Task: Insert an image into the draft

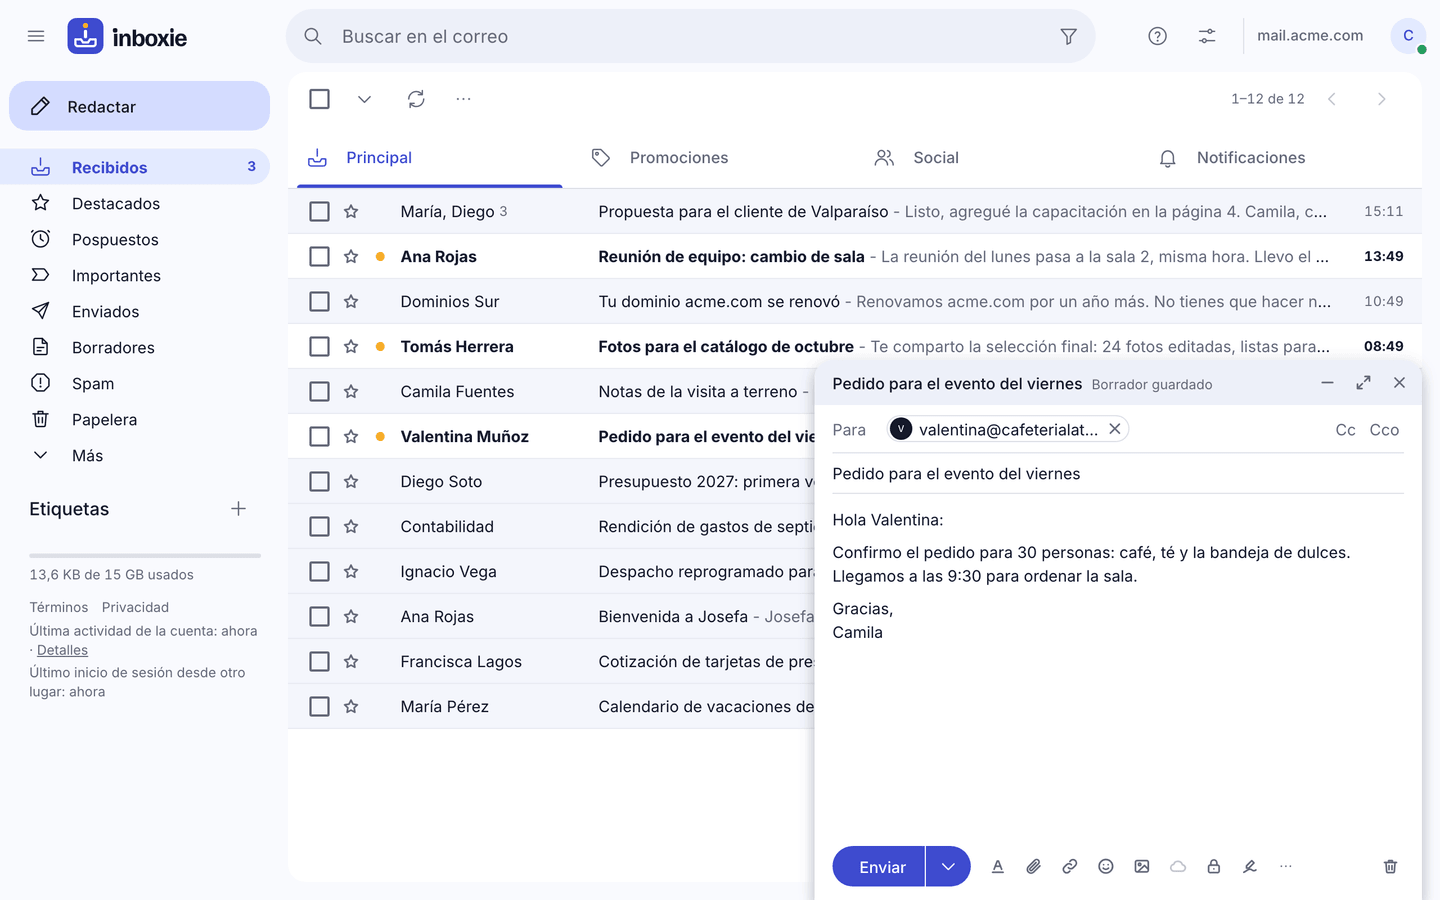Action: pos(1142,867)
